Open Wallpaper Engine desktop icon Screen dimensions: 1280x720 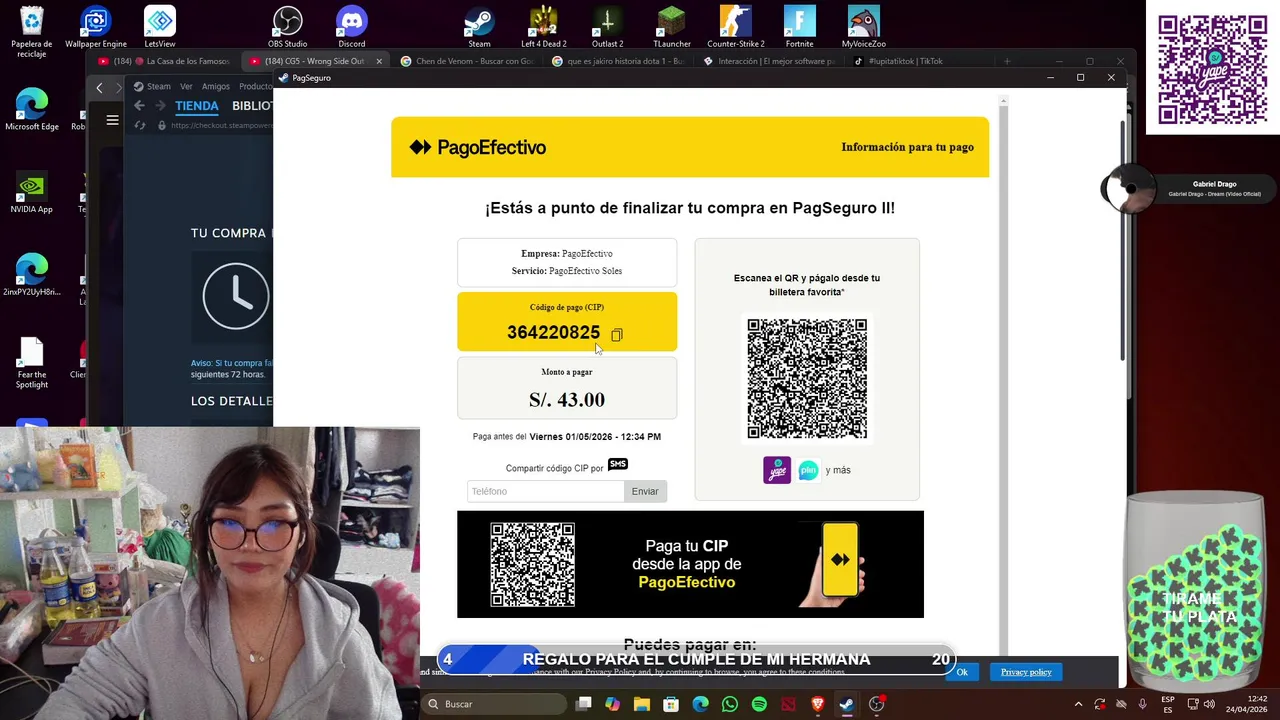[x=96, y=28]
